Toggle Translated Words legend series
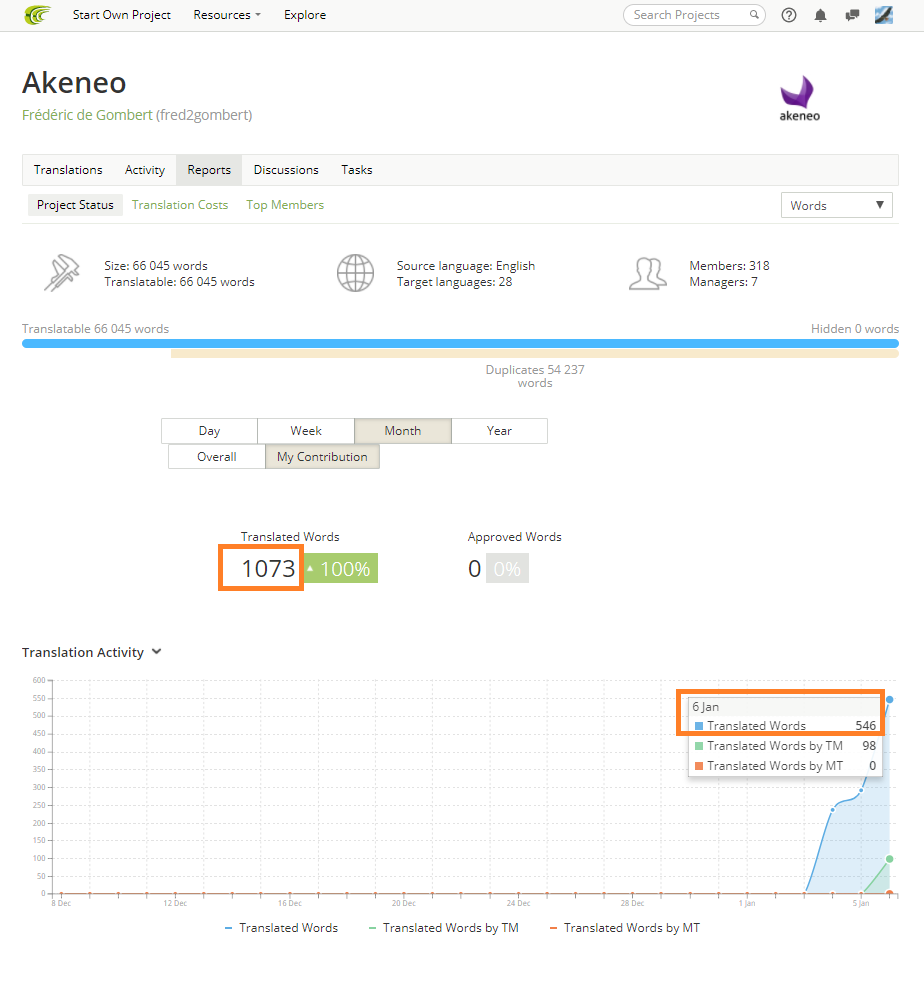Screen dimensions: 924x996 pyautogui.click(x=281, y=928)
